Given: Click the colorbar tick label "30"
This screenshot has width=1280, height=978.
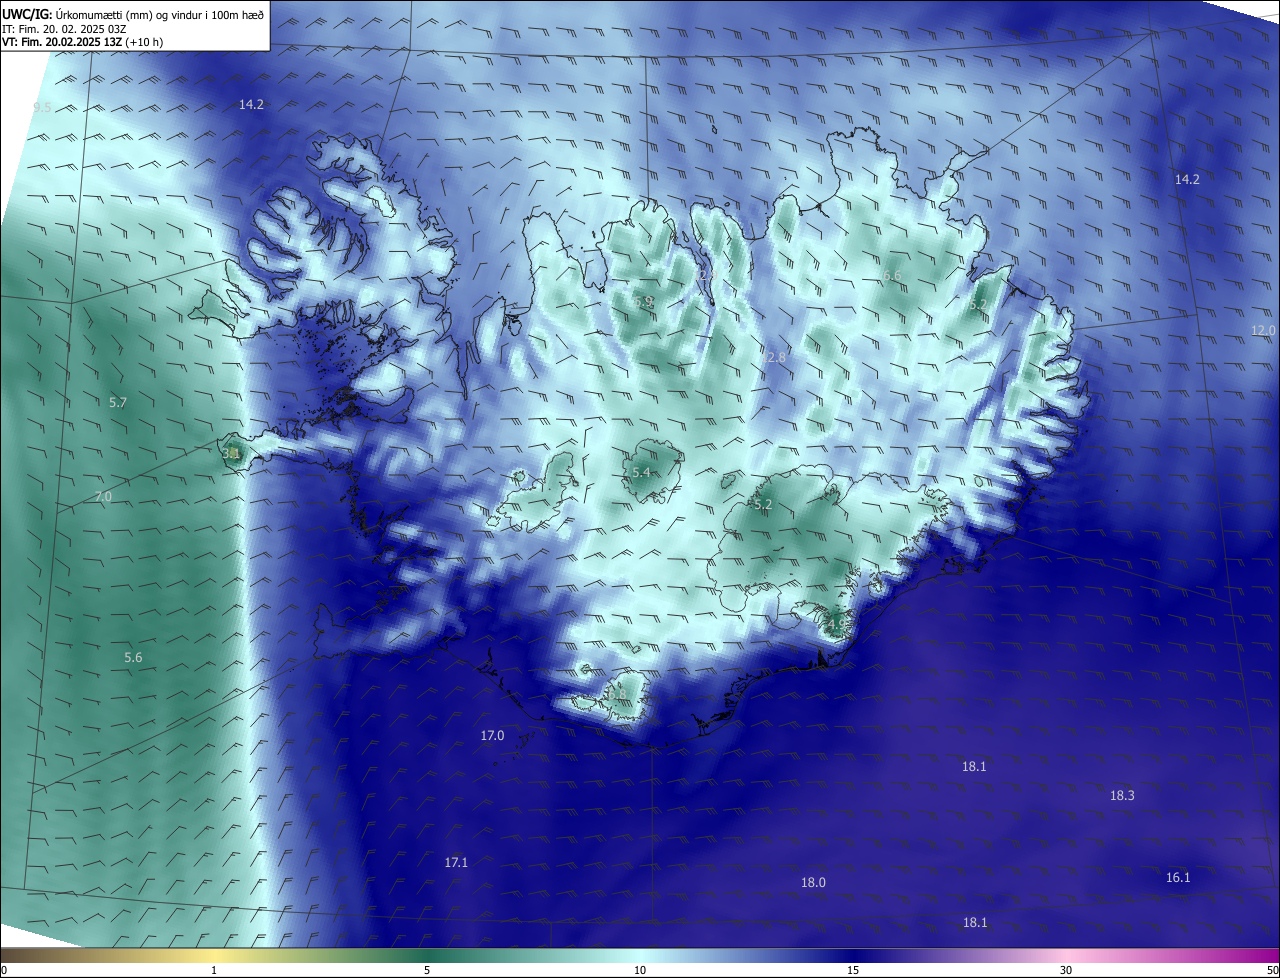Looking at the screenshot, I should [1066, 970].
